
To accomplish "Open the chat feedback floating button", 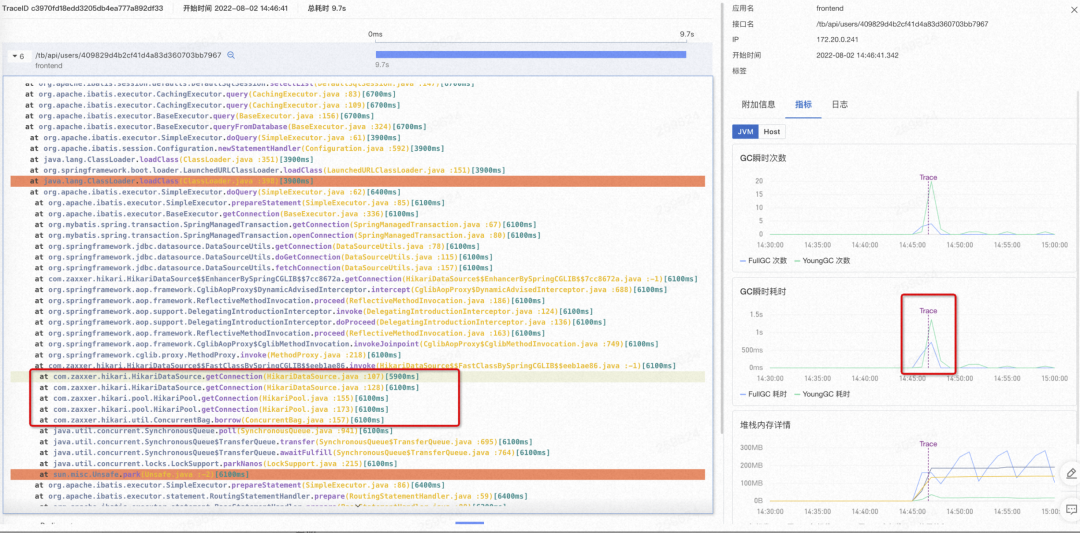I will click(x=1070, y=509).
